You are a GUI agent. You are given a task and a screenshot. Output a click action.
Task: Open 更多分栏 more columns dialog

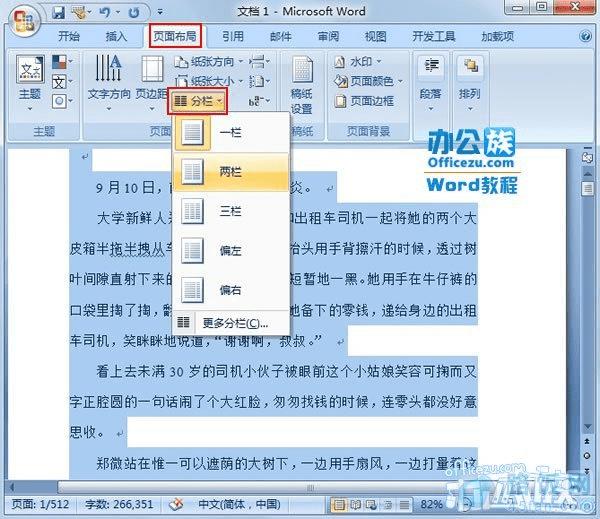coord(231,323)
